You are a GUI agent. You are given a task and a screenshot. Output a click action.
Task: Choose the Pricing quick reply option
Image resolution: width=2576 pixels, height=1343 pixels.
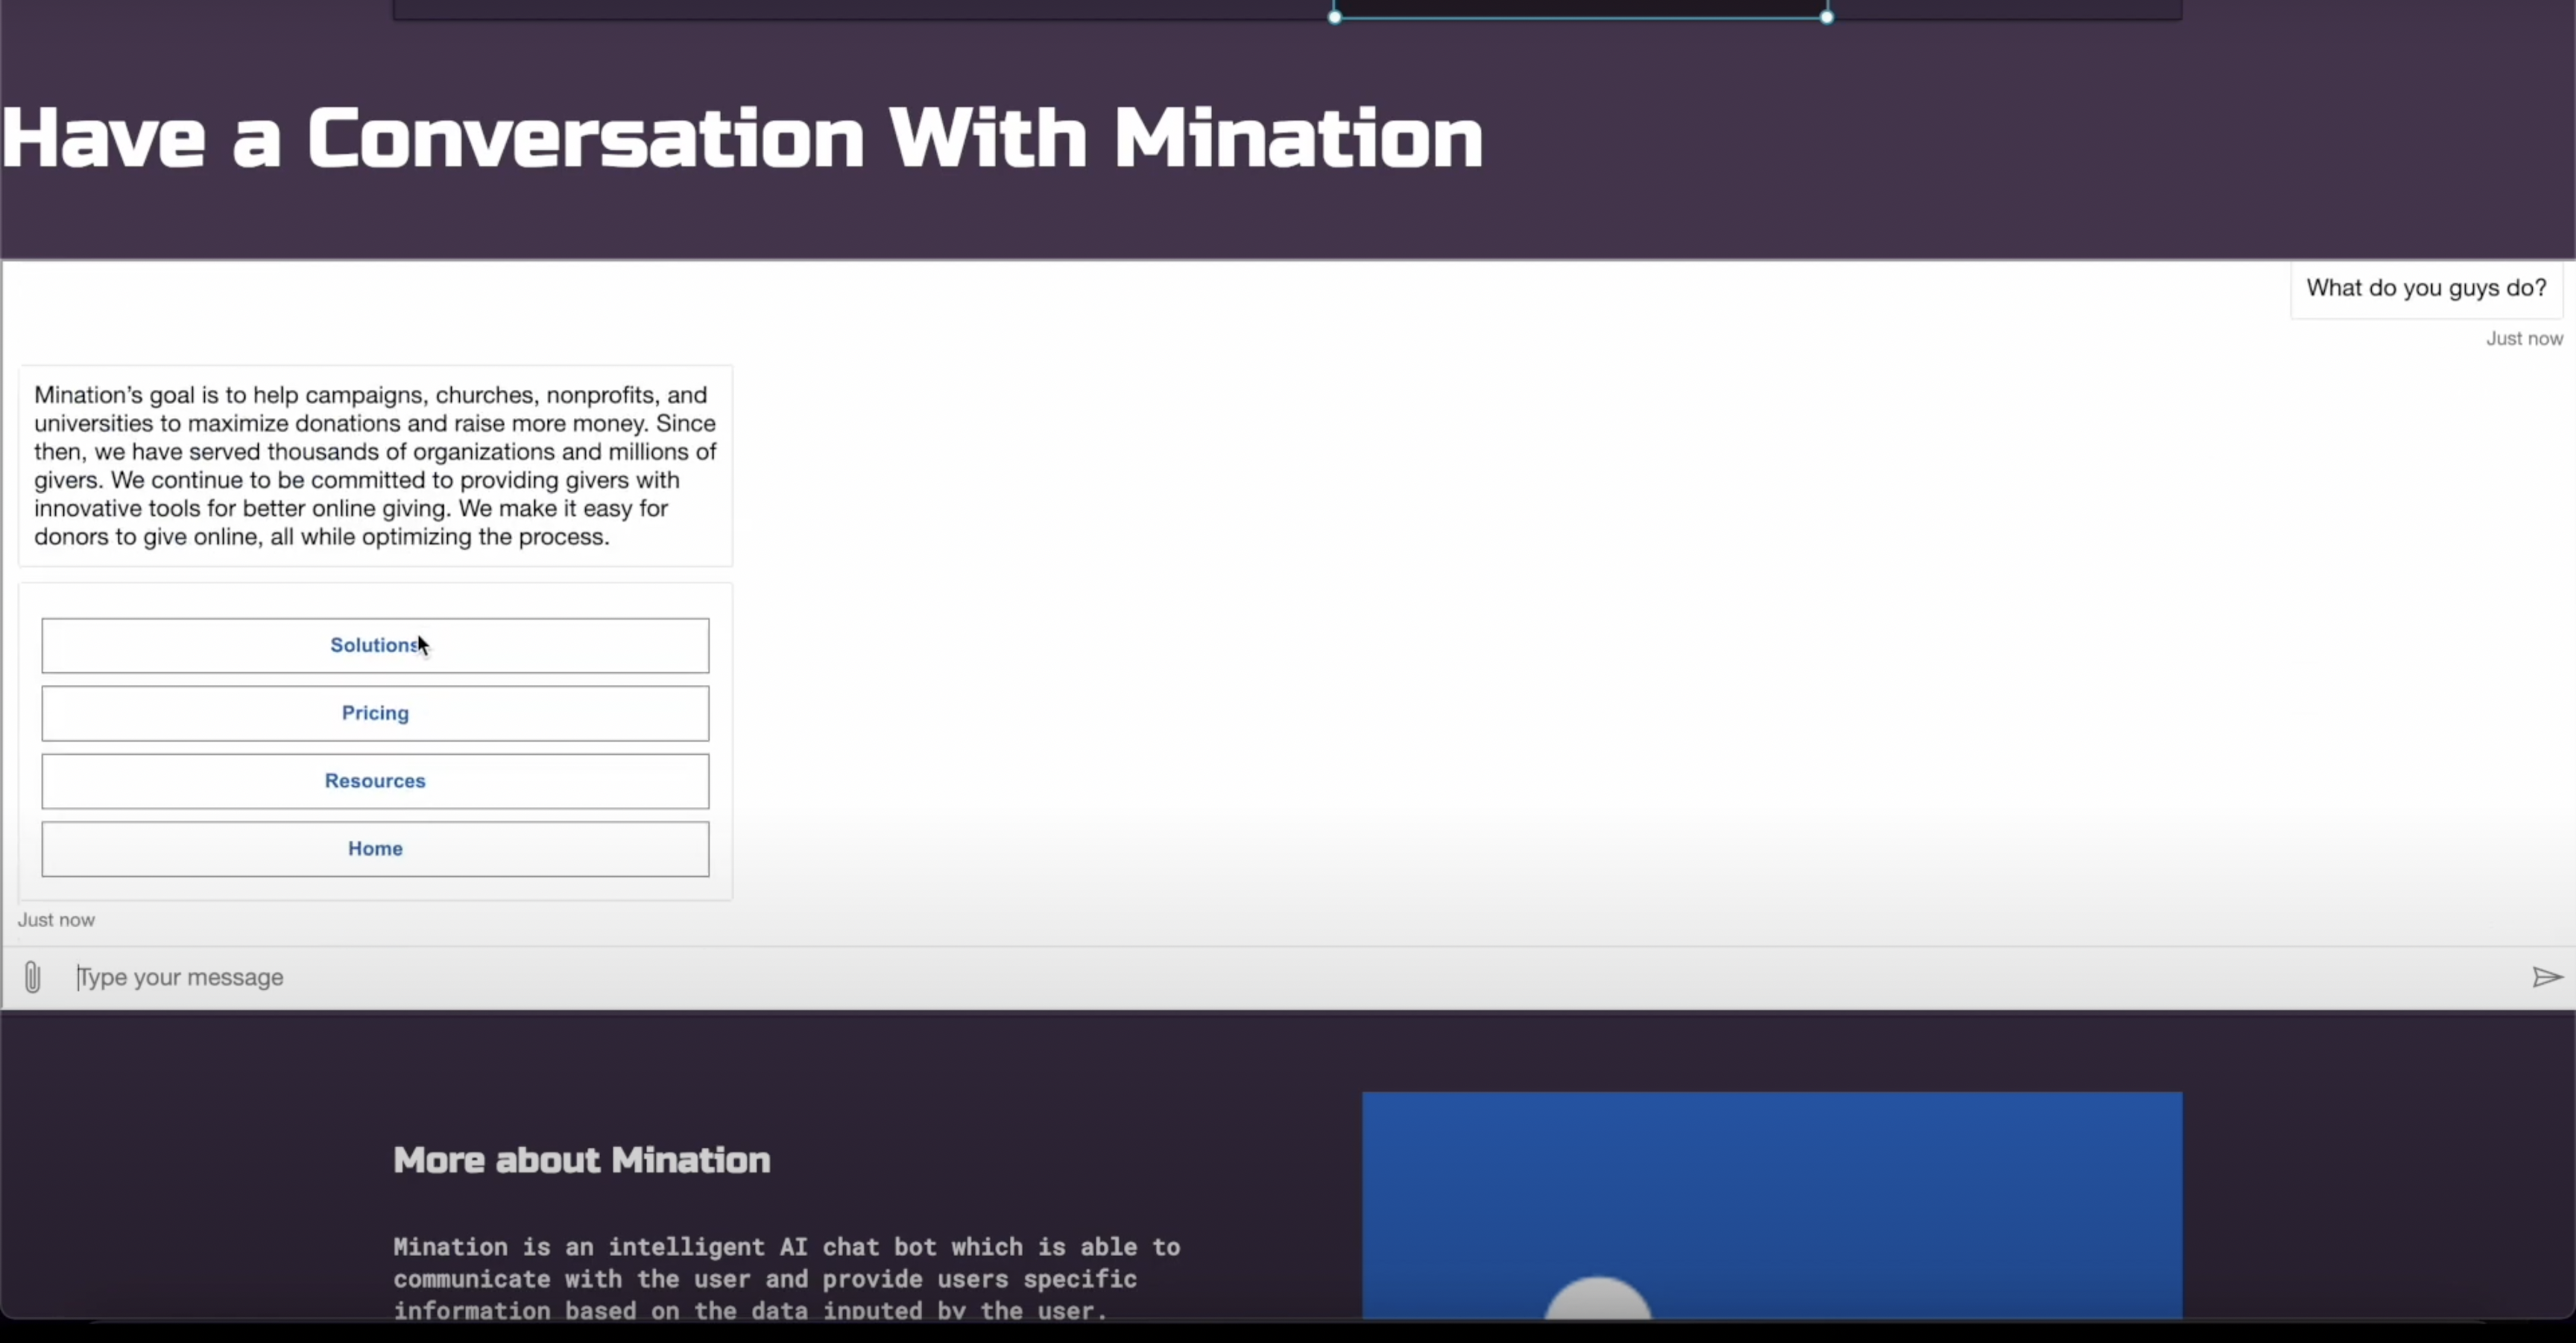pos(375,713)
